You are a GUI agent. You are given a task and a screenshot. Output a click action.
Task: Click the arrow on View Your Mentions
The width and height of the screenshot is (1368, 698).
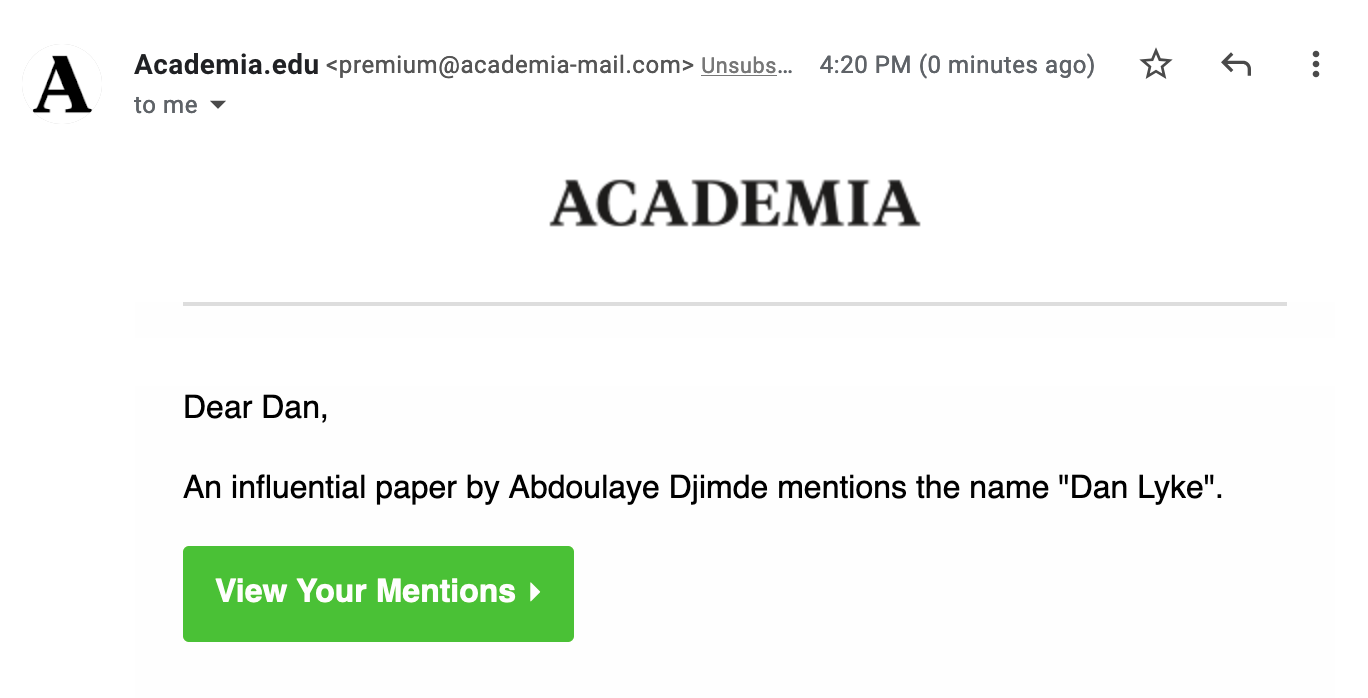535,592
